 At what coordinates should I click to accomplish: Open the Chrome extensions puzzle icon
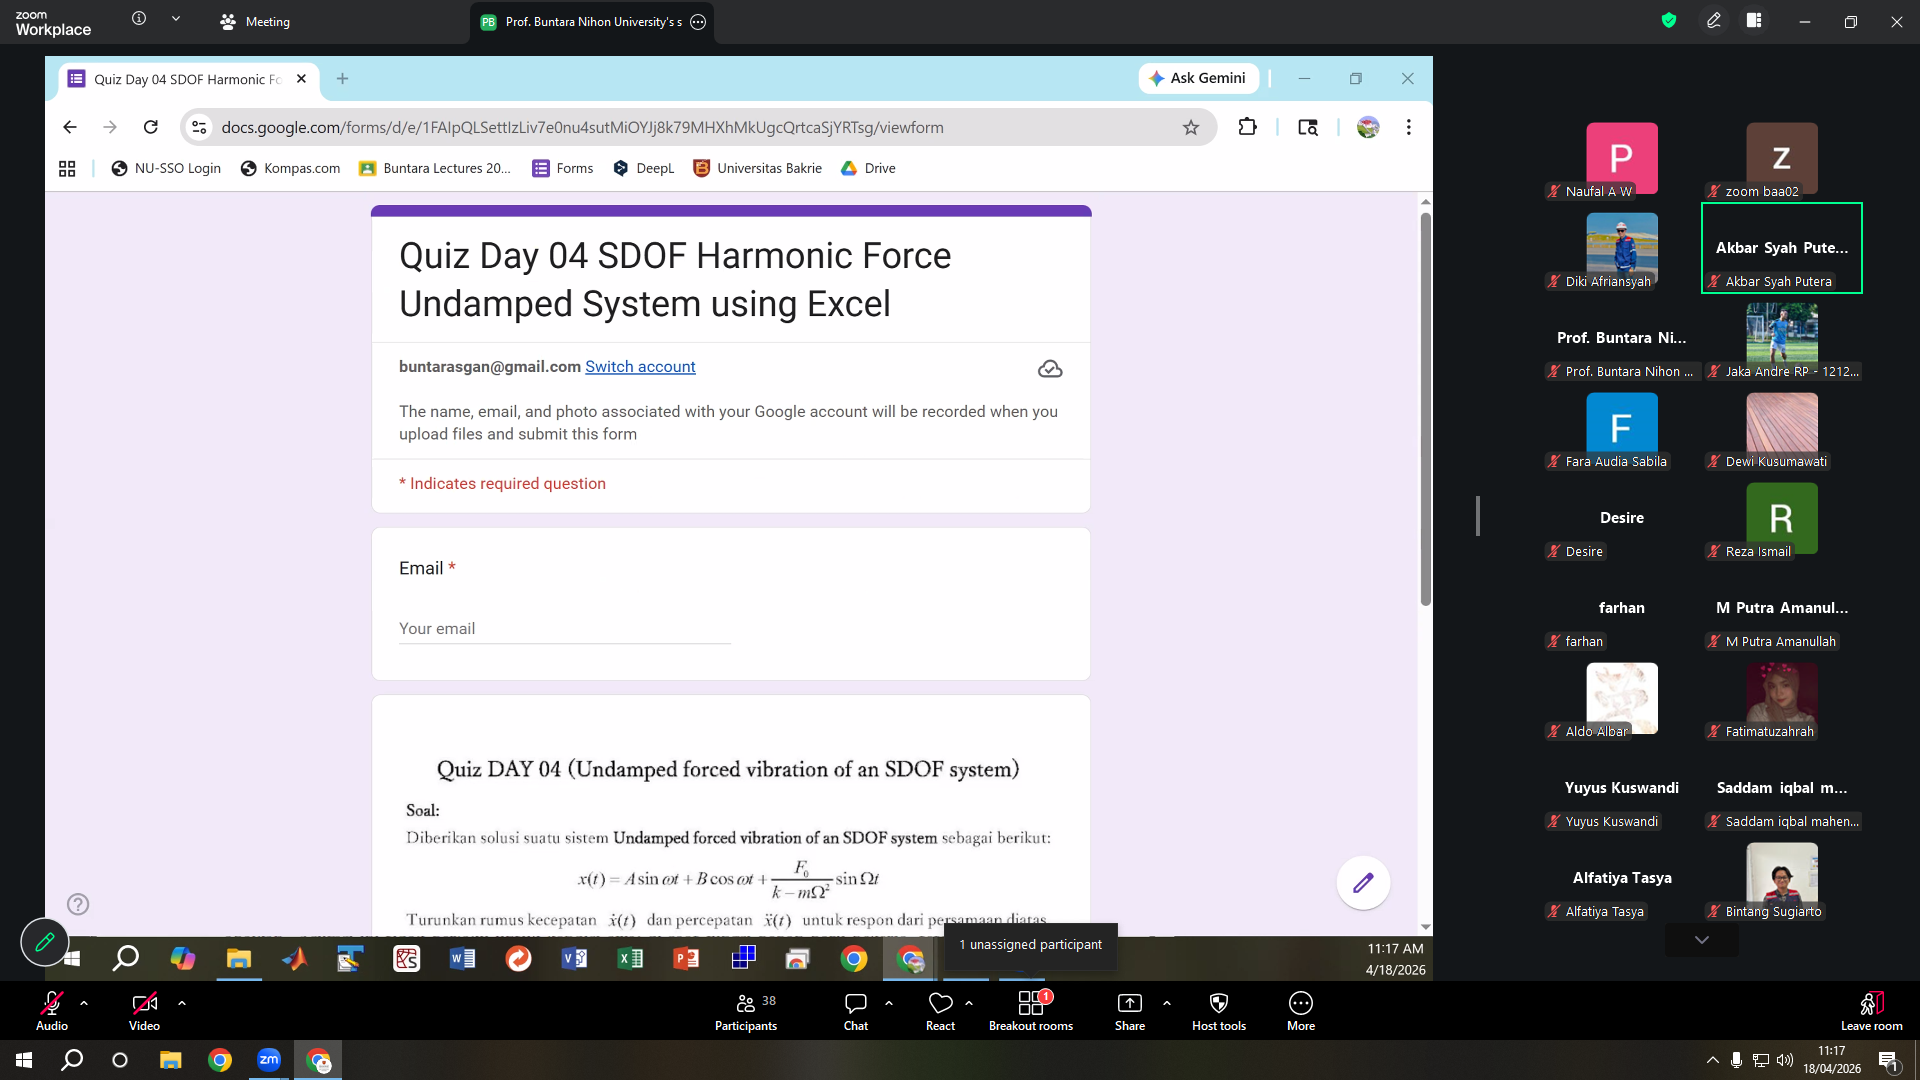coord(1247,127)
